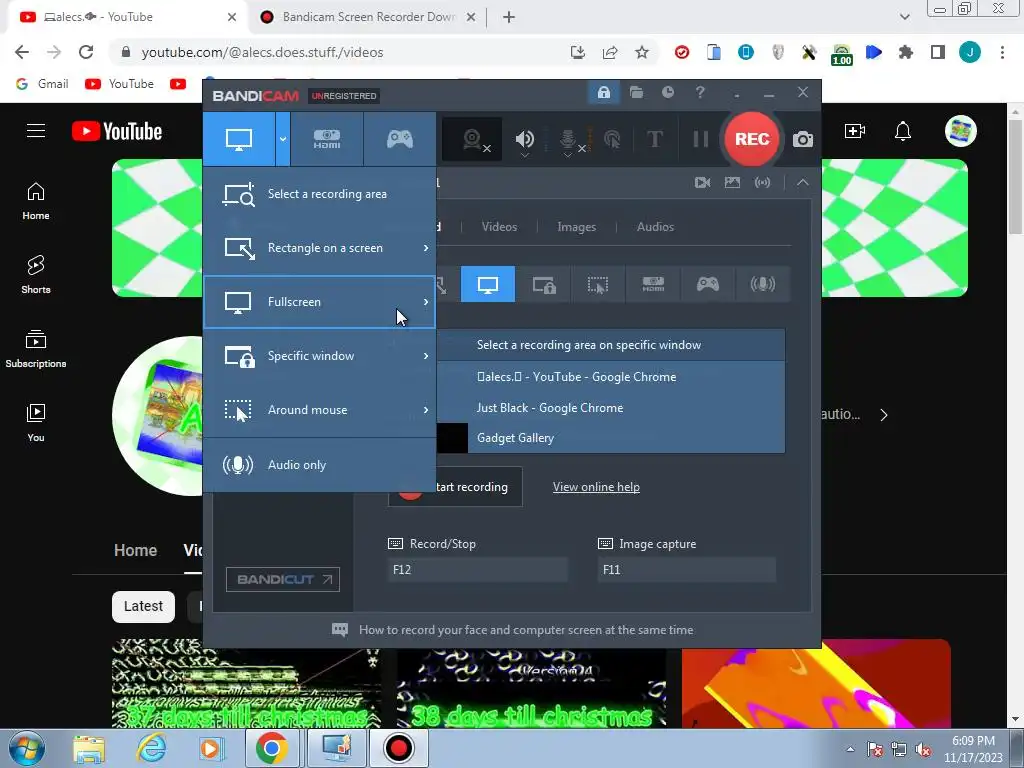Select the game recording tile in panel
This screenshot has width=1024, height=768.
point(708,284)
